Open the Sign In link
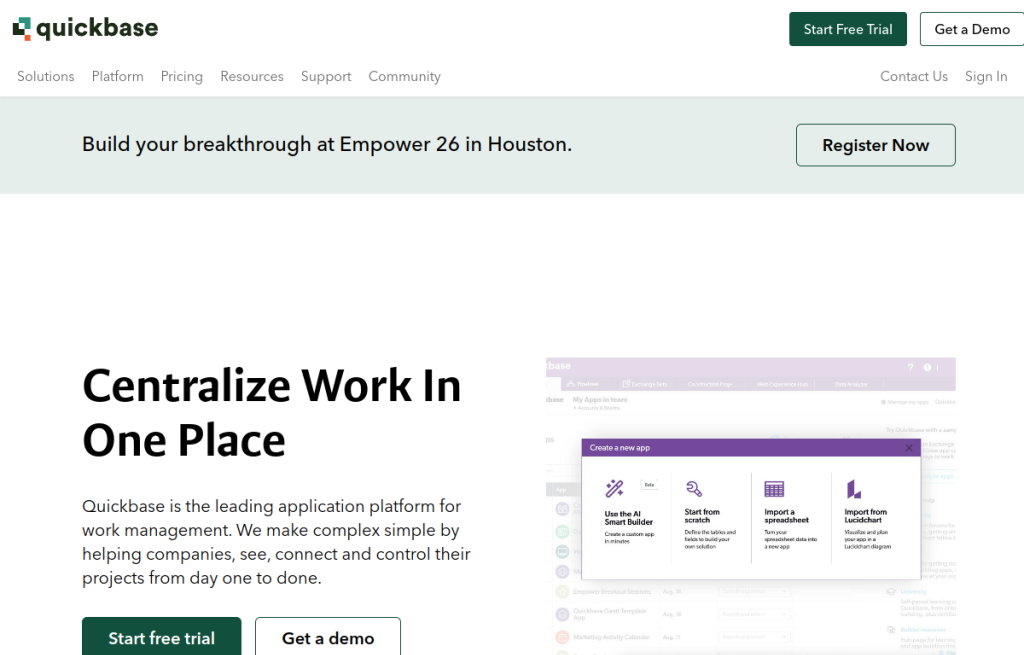 [x=985, y=76]
